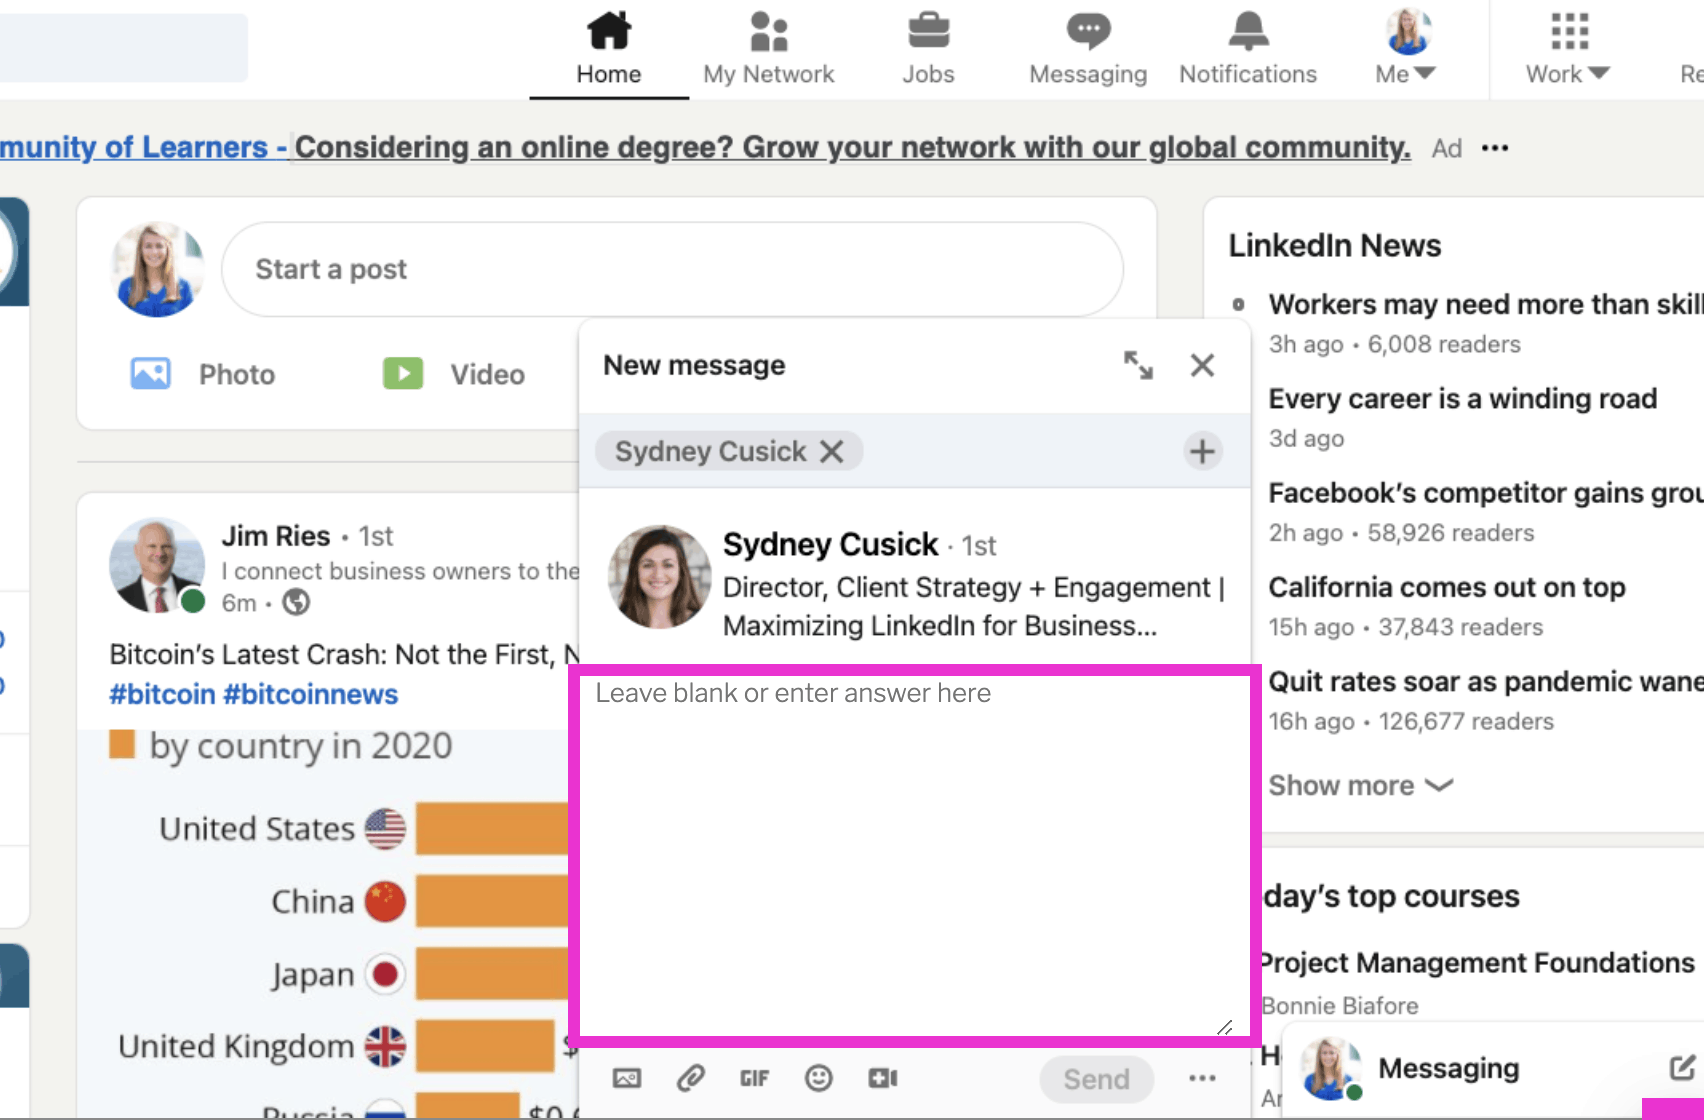Attach an image to the message
Viewport: 1704px width, 1120px height.
pyautogui.click(x=627, y=1078)
